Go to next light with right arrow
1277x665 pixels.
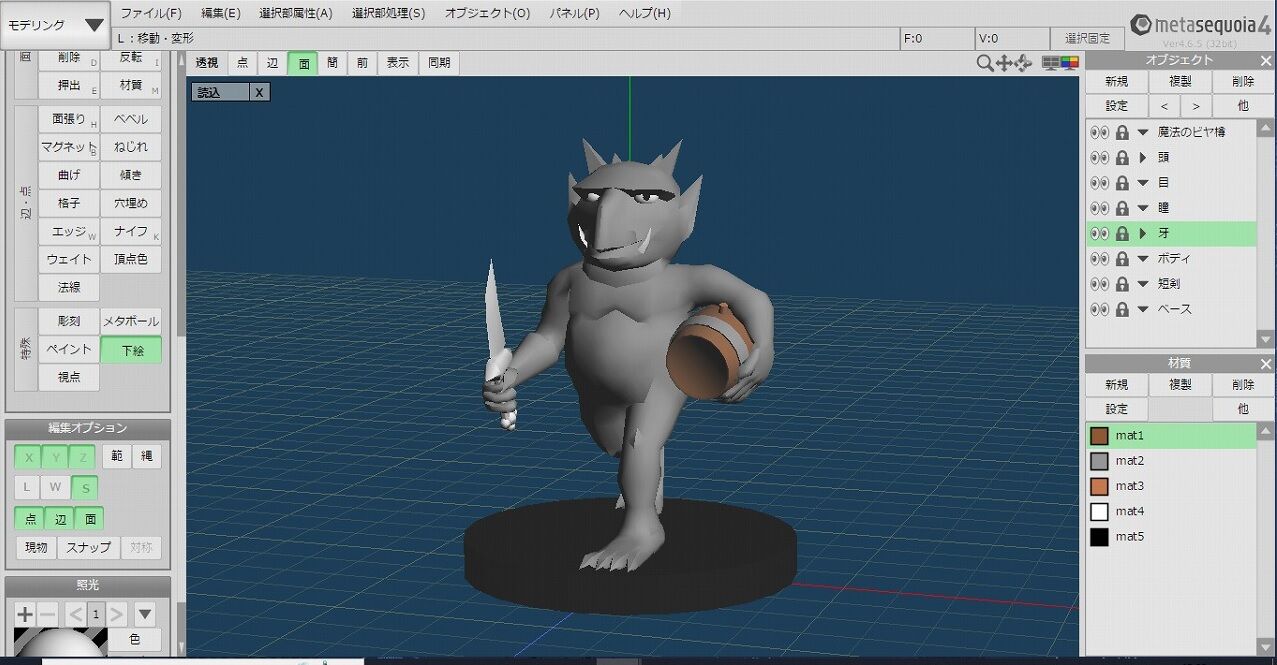point(117,614)
